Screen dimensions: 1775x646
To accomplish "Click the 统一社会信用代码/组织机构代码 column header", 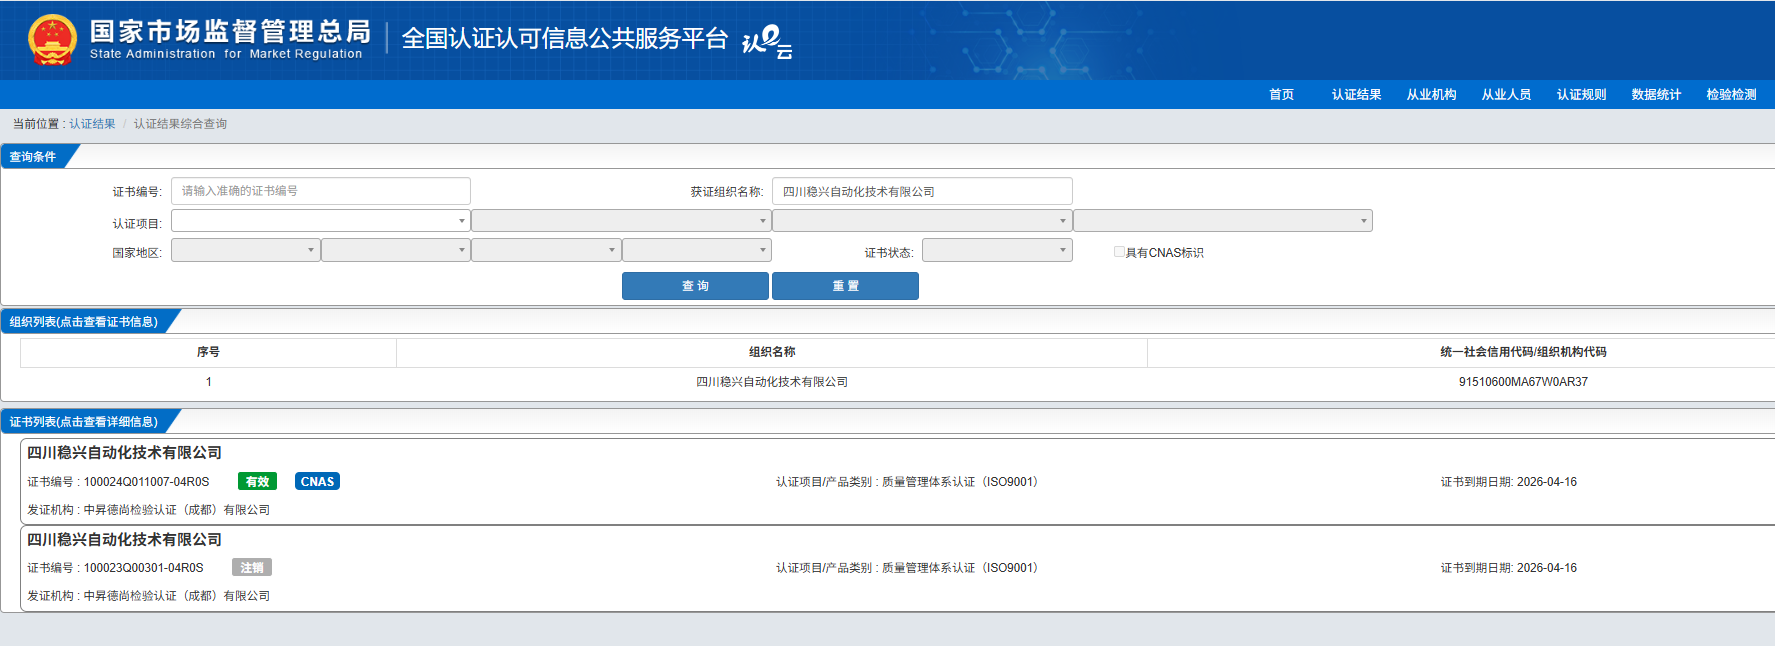I will [x=1523, y=352].
